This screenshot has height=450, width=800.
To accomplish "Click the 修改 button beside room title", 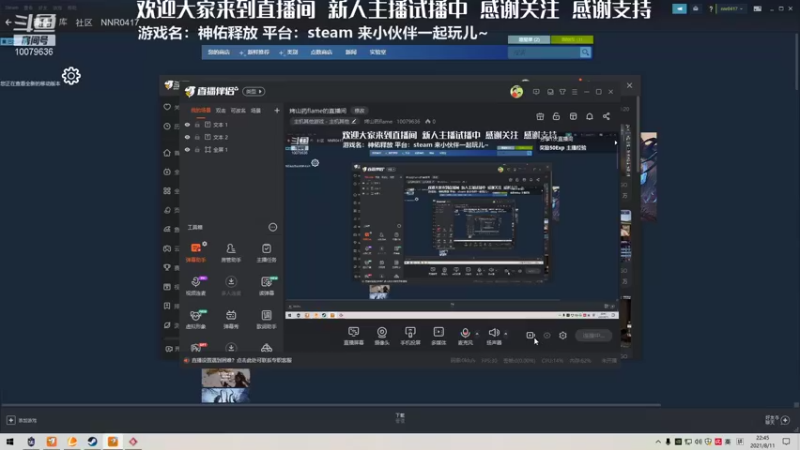I will click(x=360, y=111).
